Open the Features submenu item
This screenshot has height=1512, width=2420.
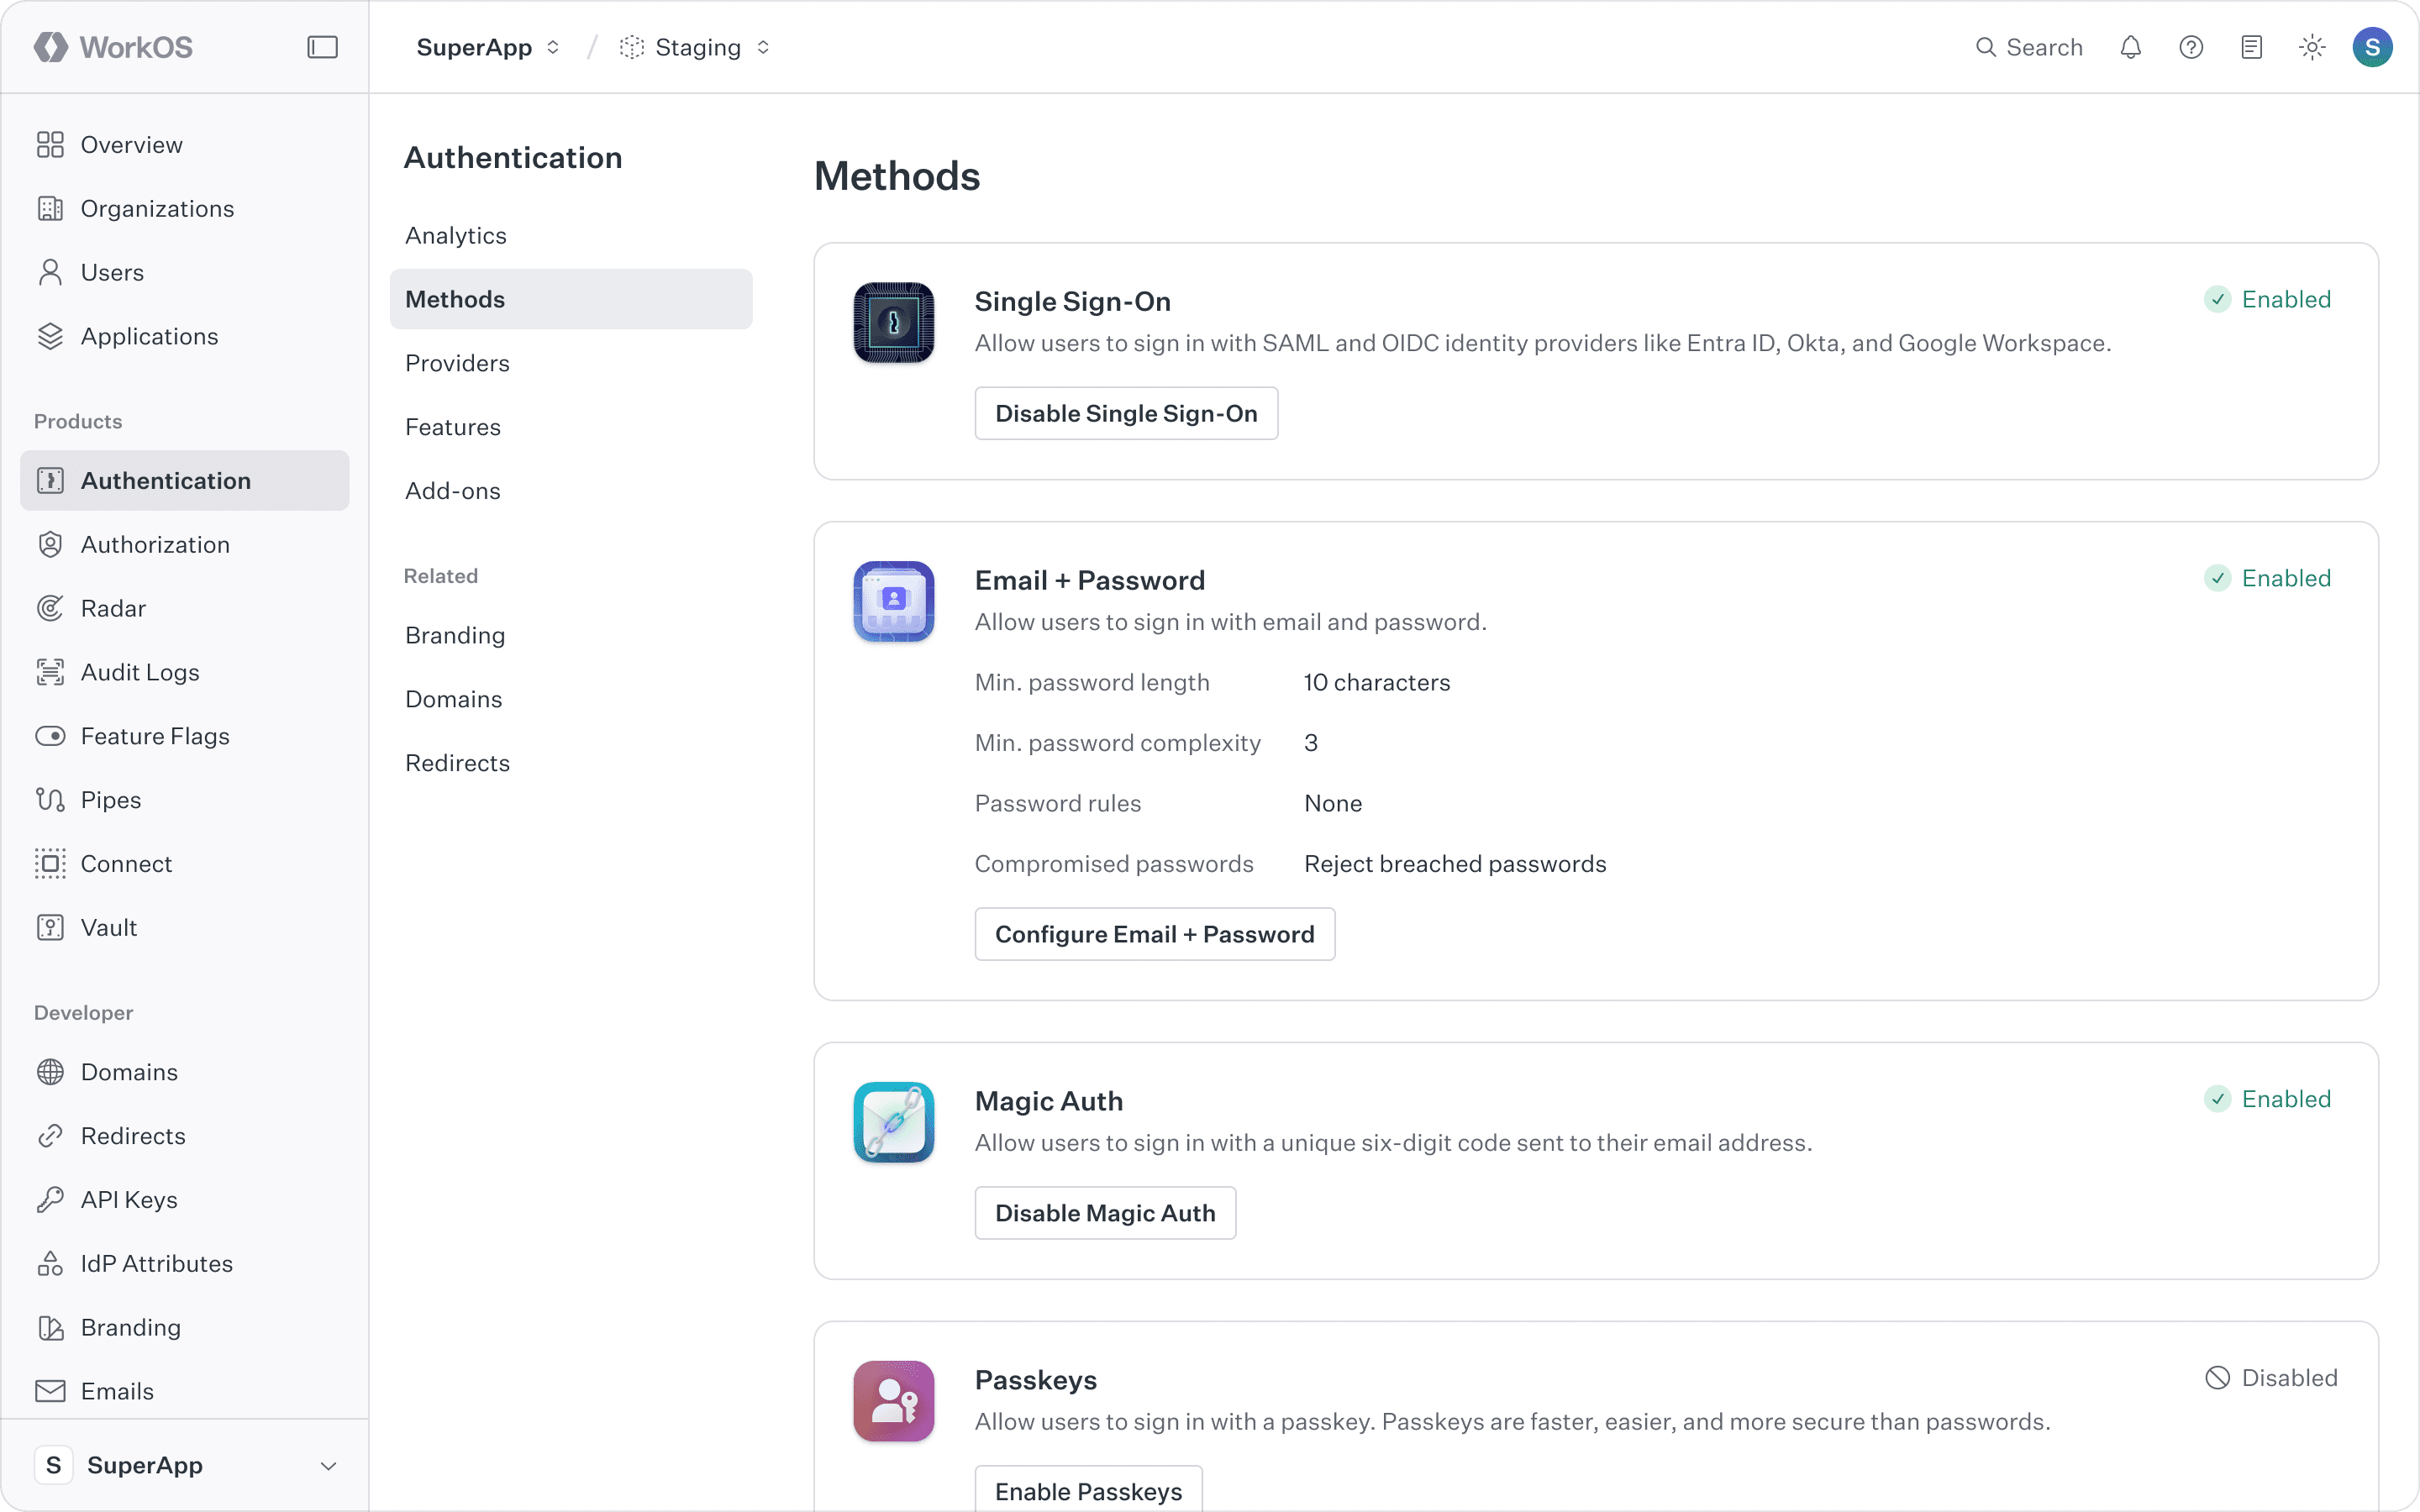[571, 427]
